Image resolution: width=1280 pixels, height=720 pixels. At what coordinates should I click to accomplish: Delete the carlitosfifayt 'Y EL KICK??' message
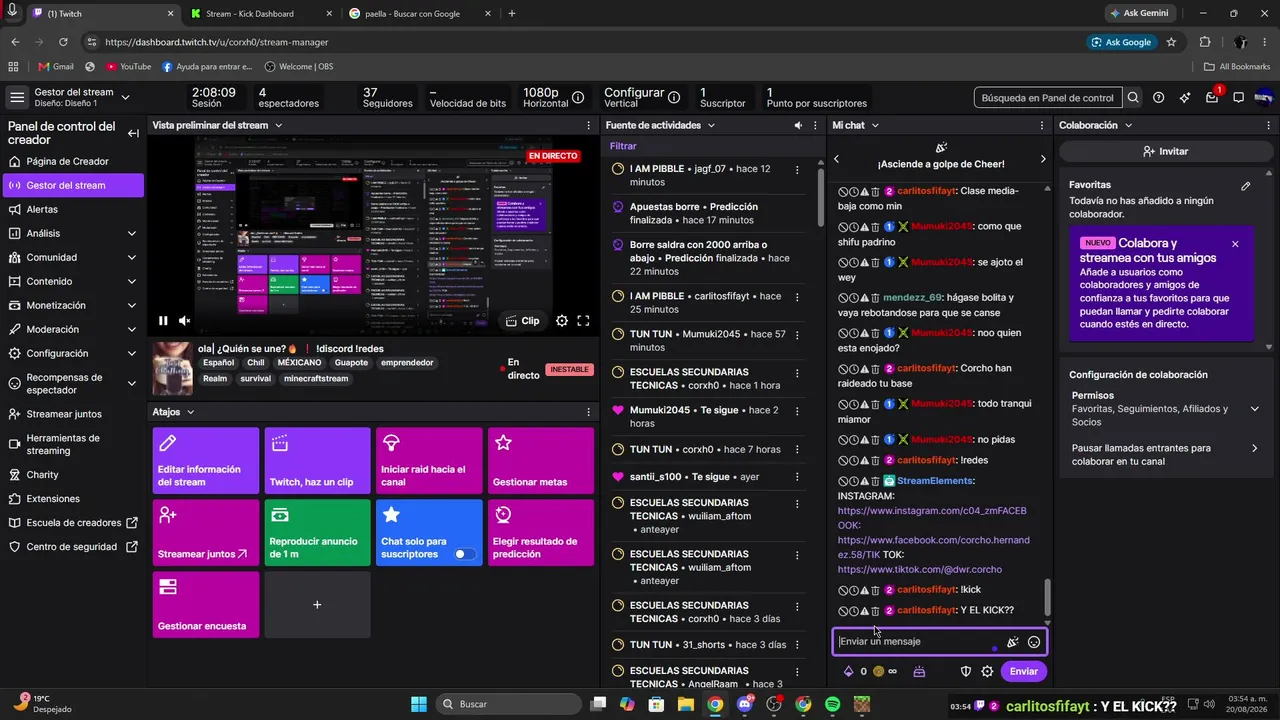click(x=875, y=610)
